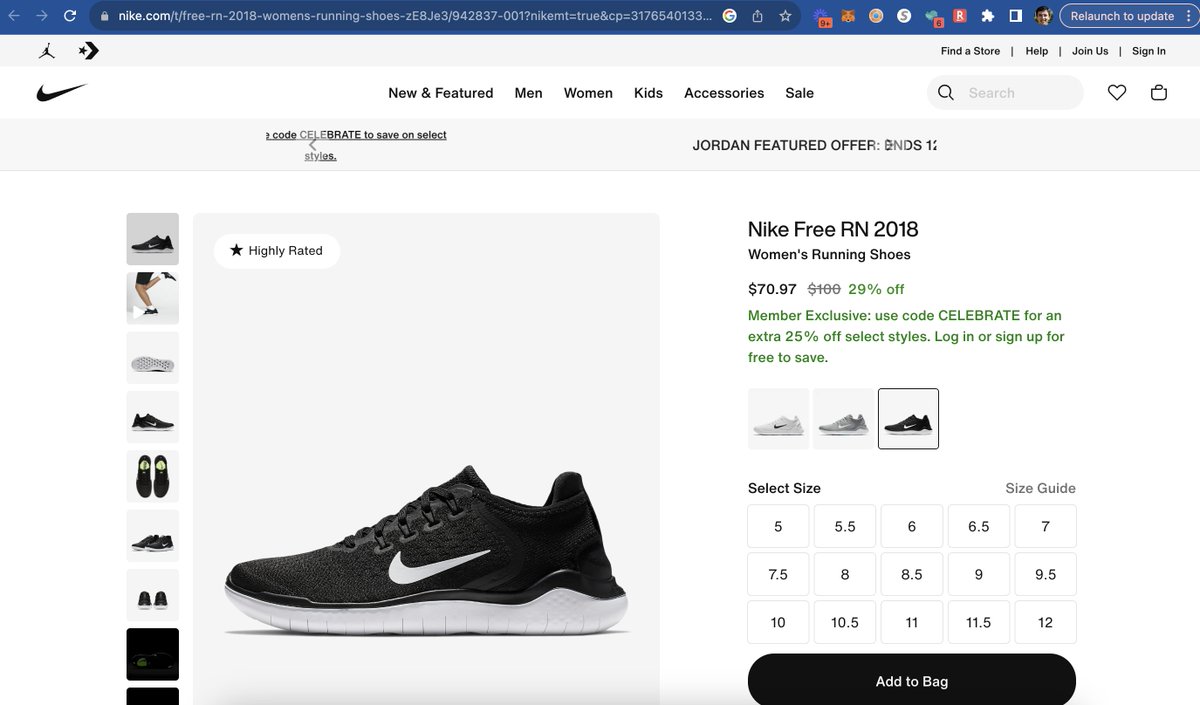Select the white colorway thumbnail
Image resolution: width=1200 pixels, height=705 pixels.
778,419
